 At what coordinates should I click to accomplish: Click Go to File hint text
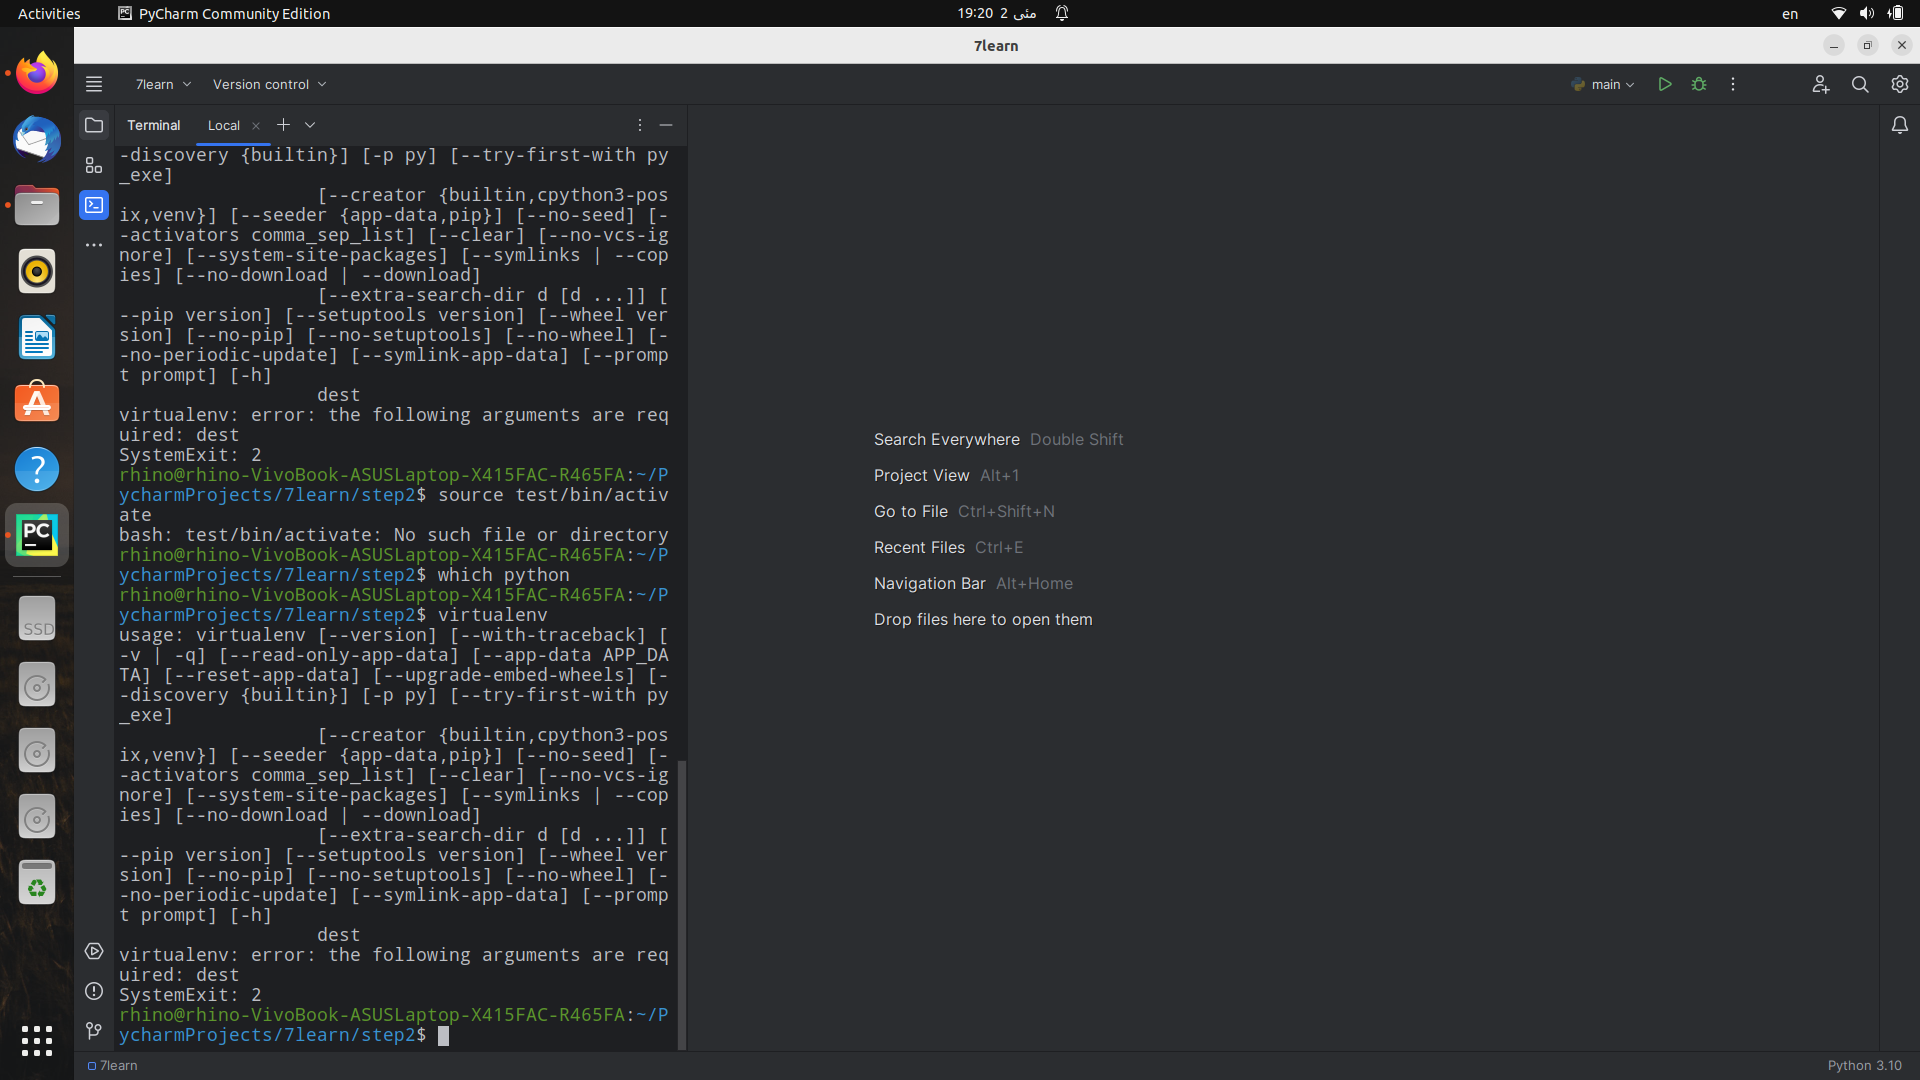(x=910, y=511)
